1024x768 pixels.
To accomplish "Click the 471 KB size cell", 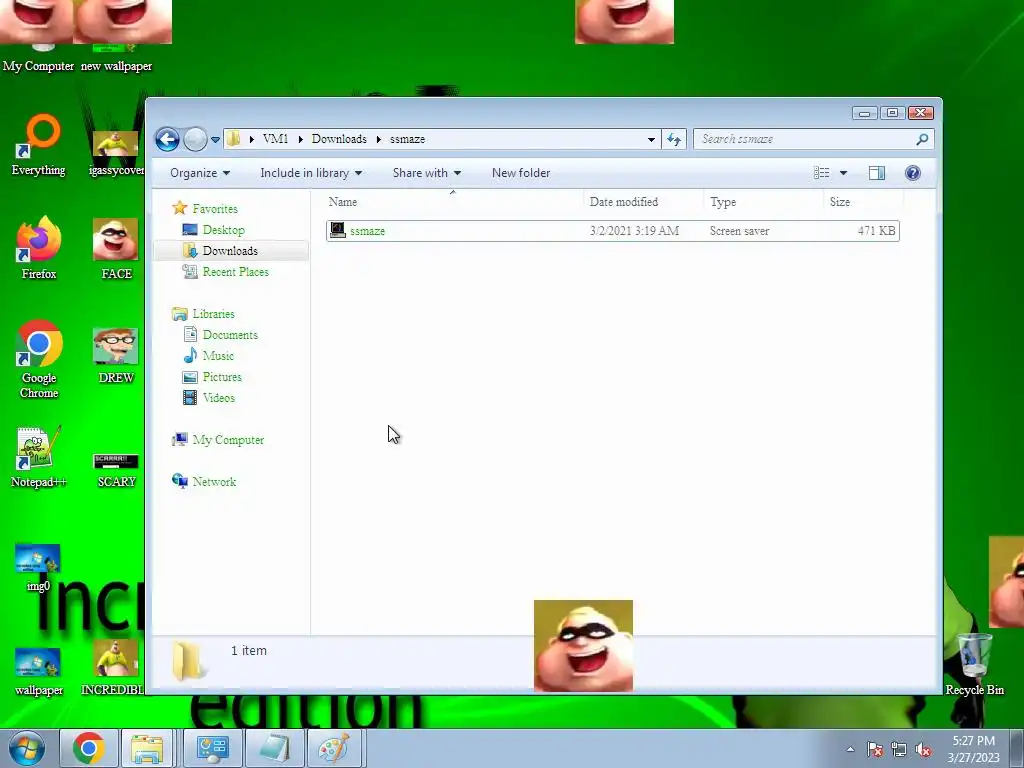I will [876, 231].
